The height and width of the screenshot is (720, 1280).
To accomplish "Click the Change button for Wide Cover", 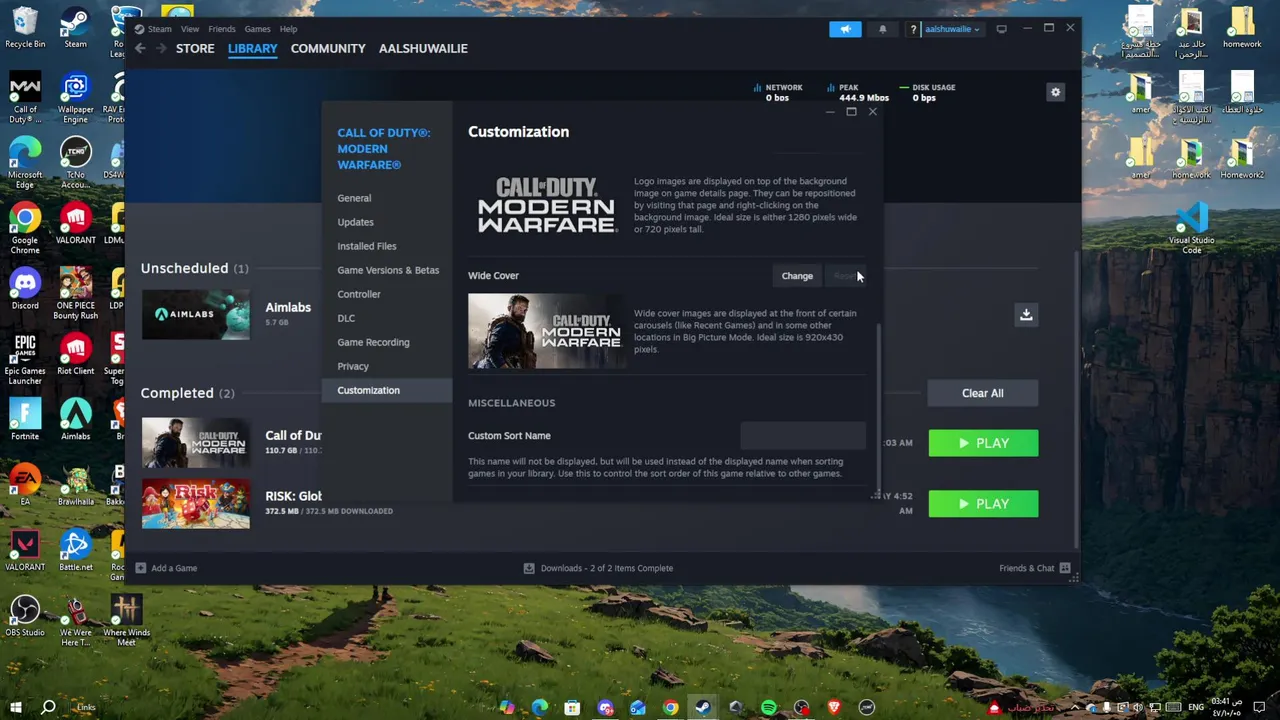I will (797, 276).
